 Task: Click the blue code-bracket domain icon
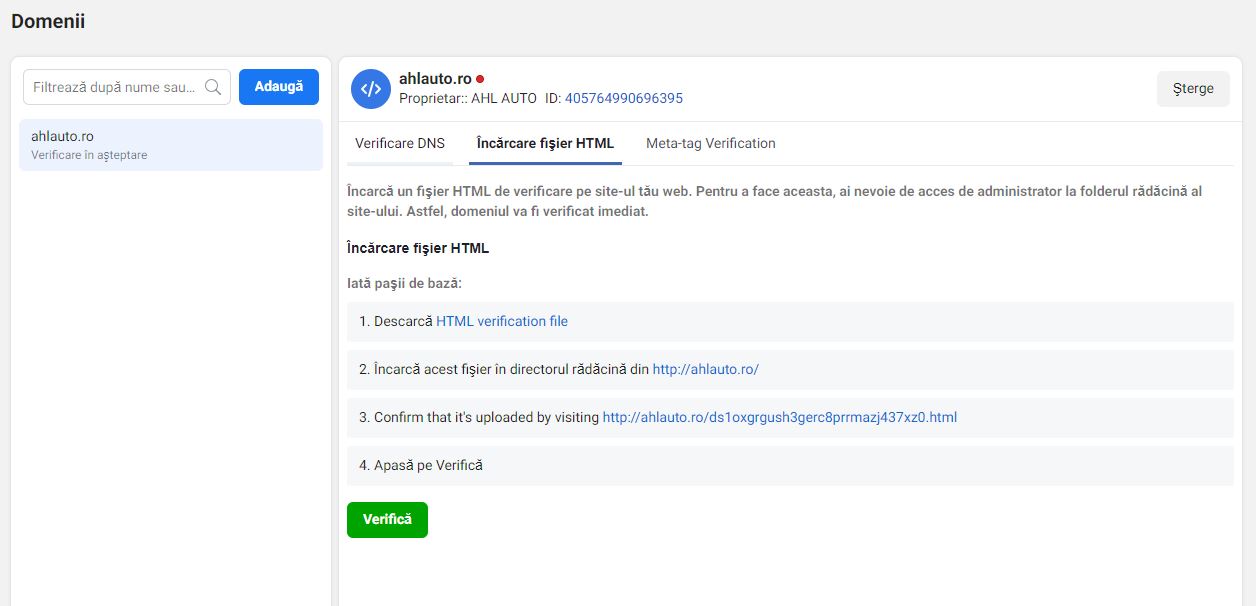[370, 89]
